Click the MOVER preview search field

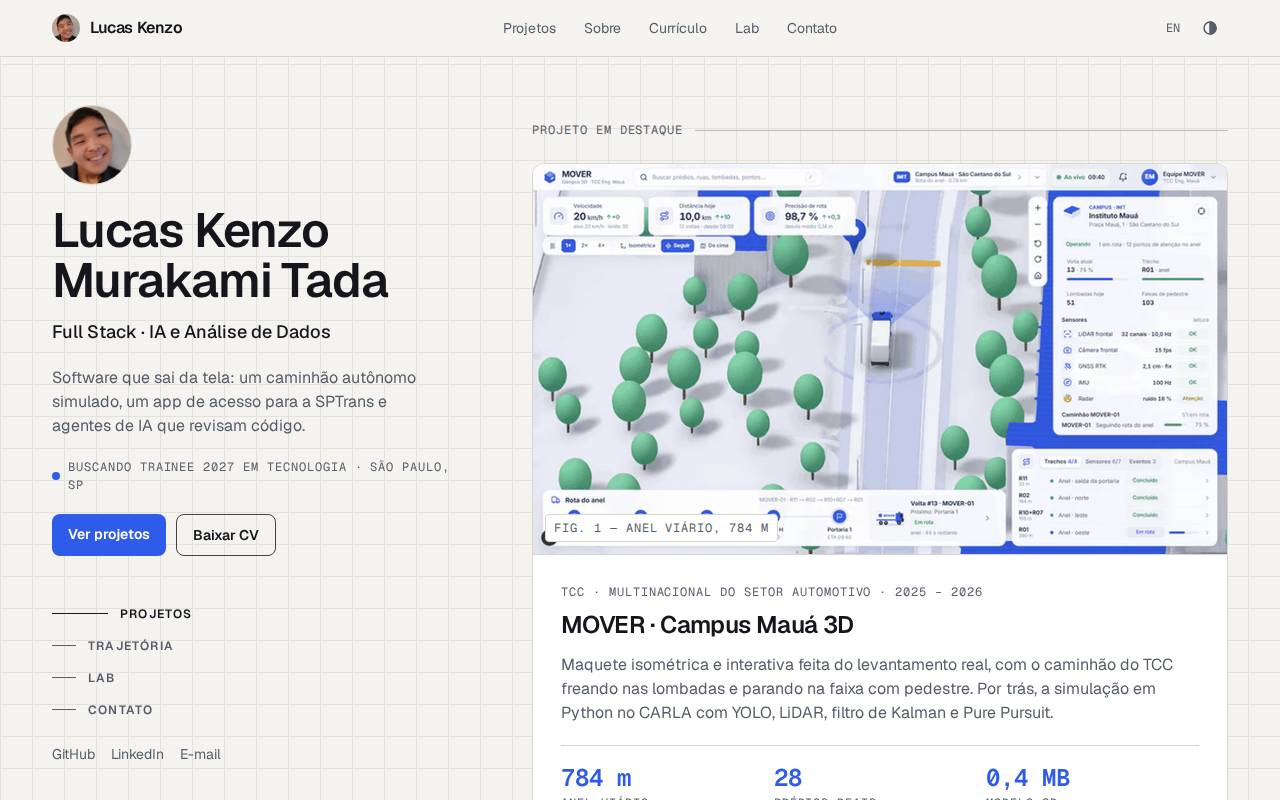pos(730,177)
